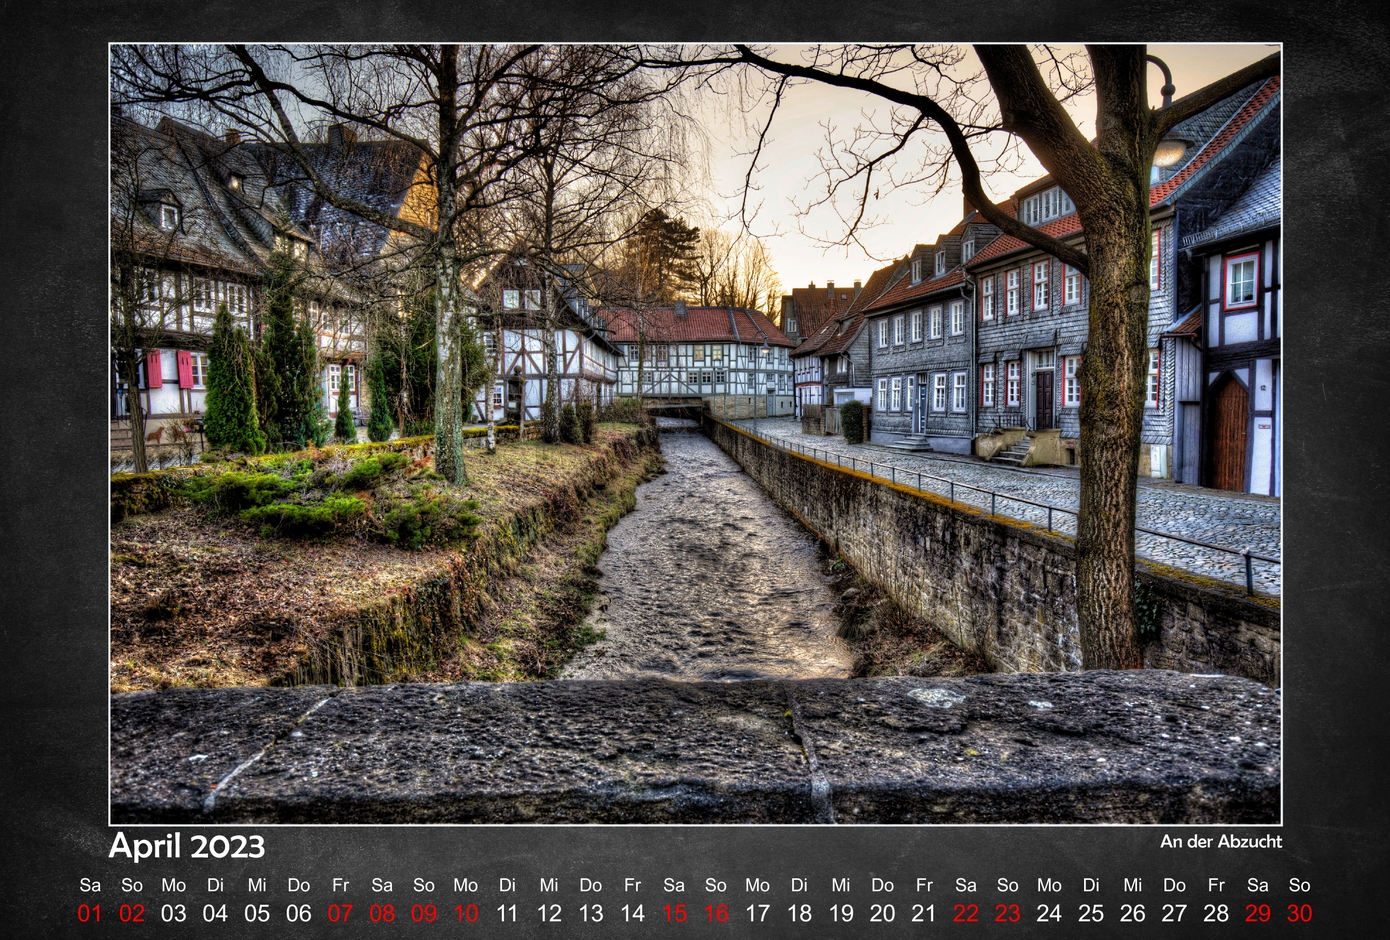The width and height of the screenshot is (1390, 940).
Task: Click red holiday date 07
Action: click(x=340, y=913)
